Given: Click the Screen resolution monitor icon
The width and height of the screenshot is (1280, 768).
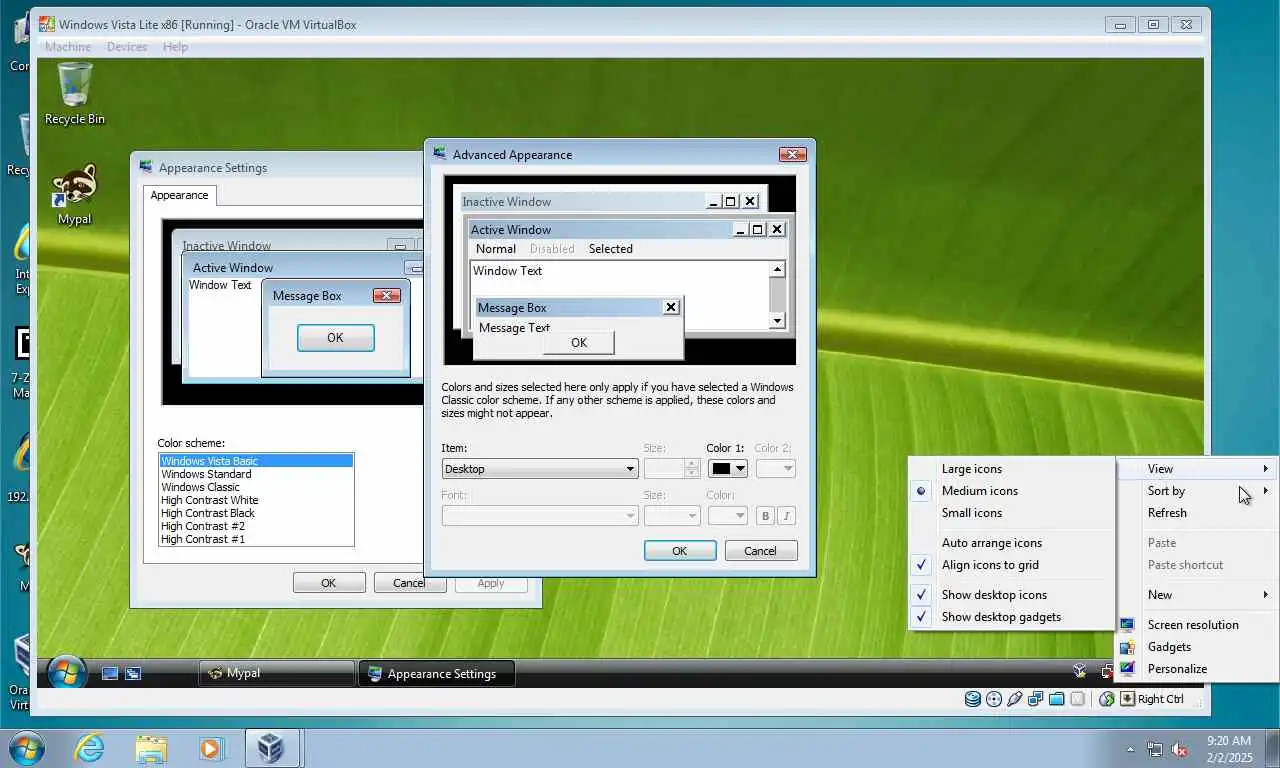Looking at the screenshot, I should [1128, 625].
